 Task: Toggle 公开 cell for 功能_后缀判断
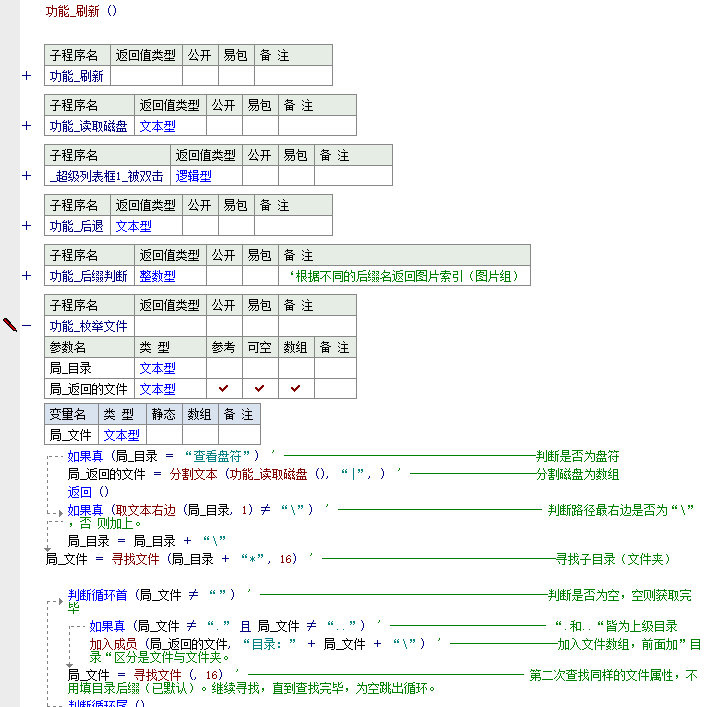click(224, 276)
